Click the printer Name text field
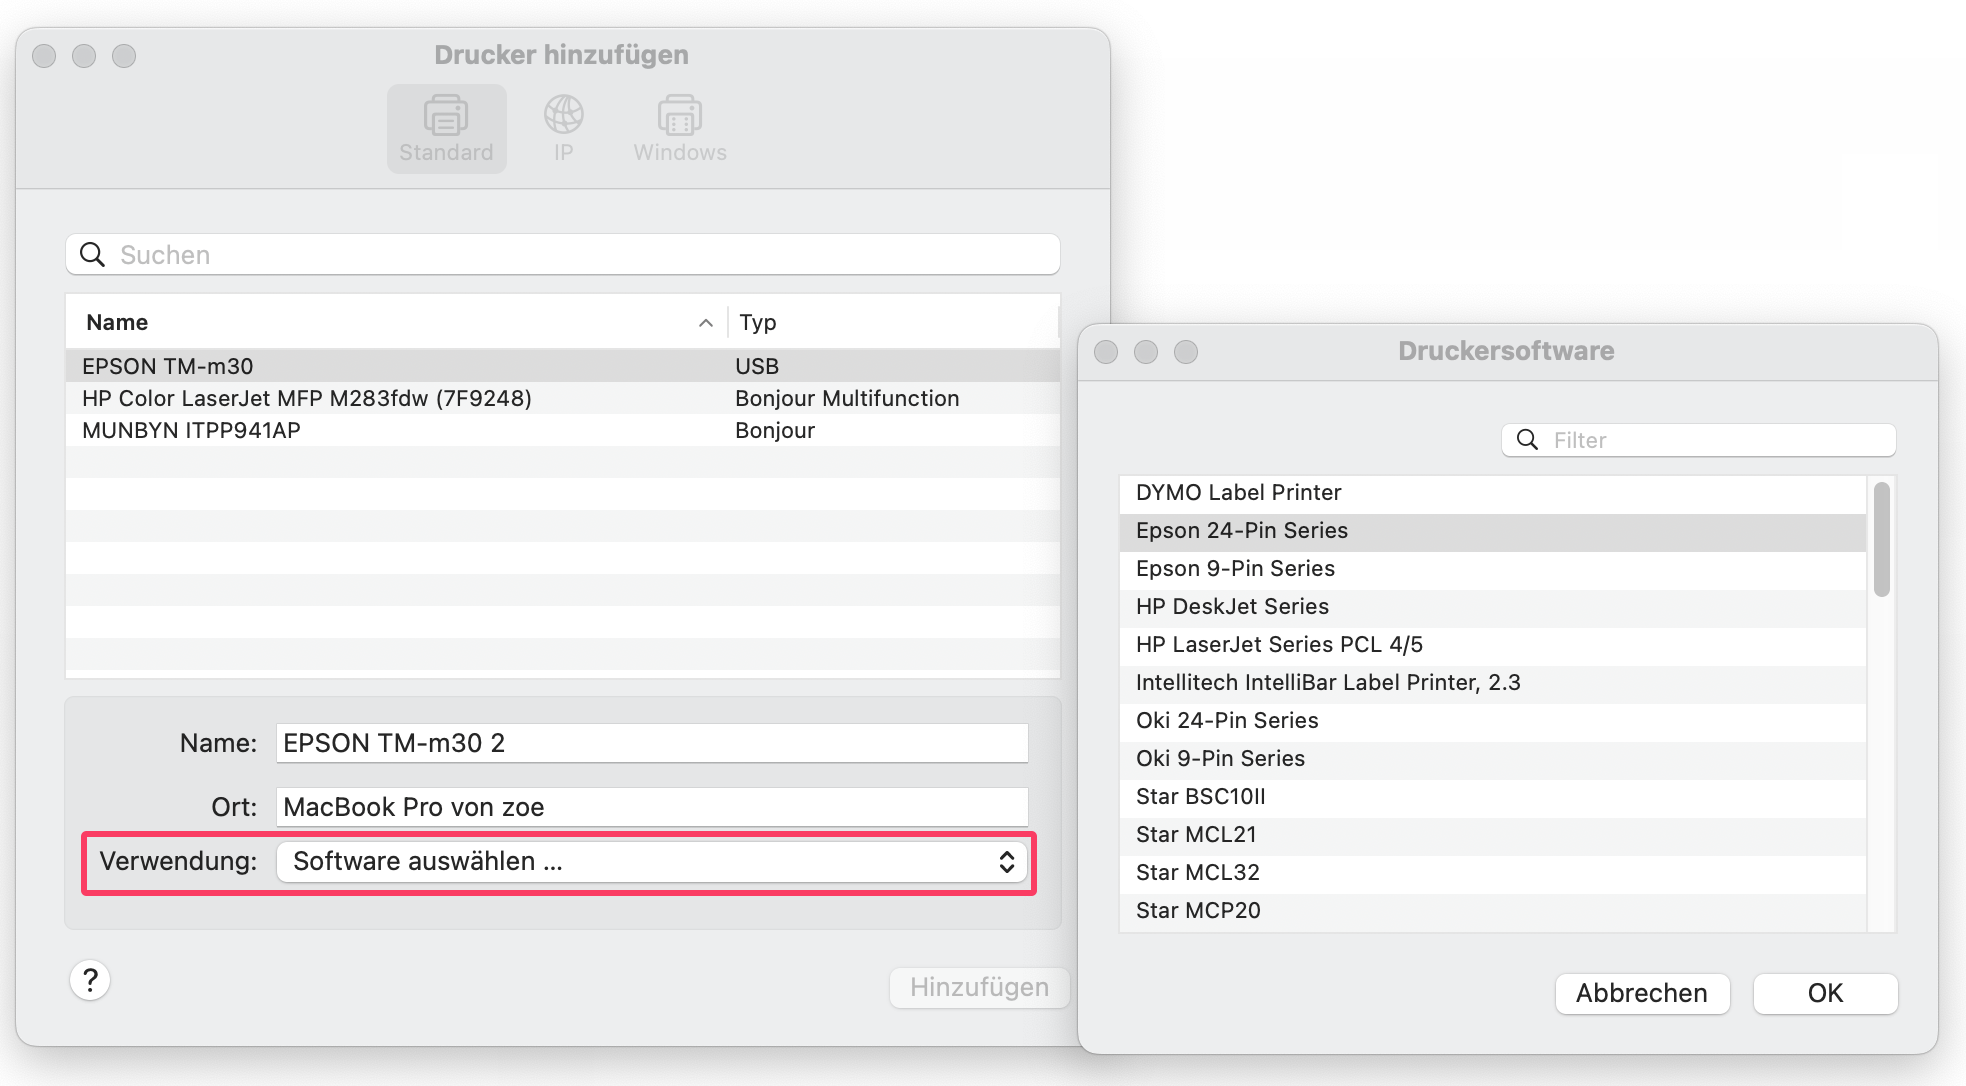 pos(651,743)
